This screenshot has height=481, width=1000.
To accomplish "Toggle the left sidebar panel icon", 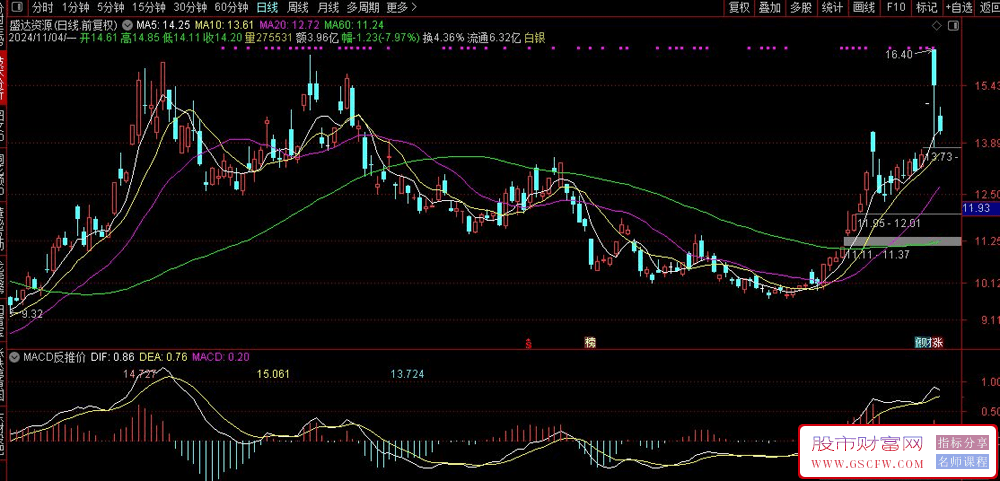I will tap(15, 8).
